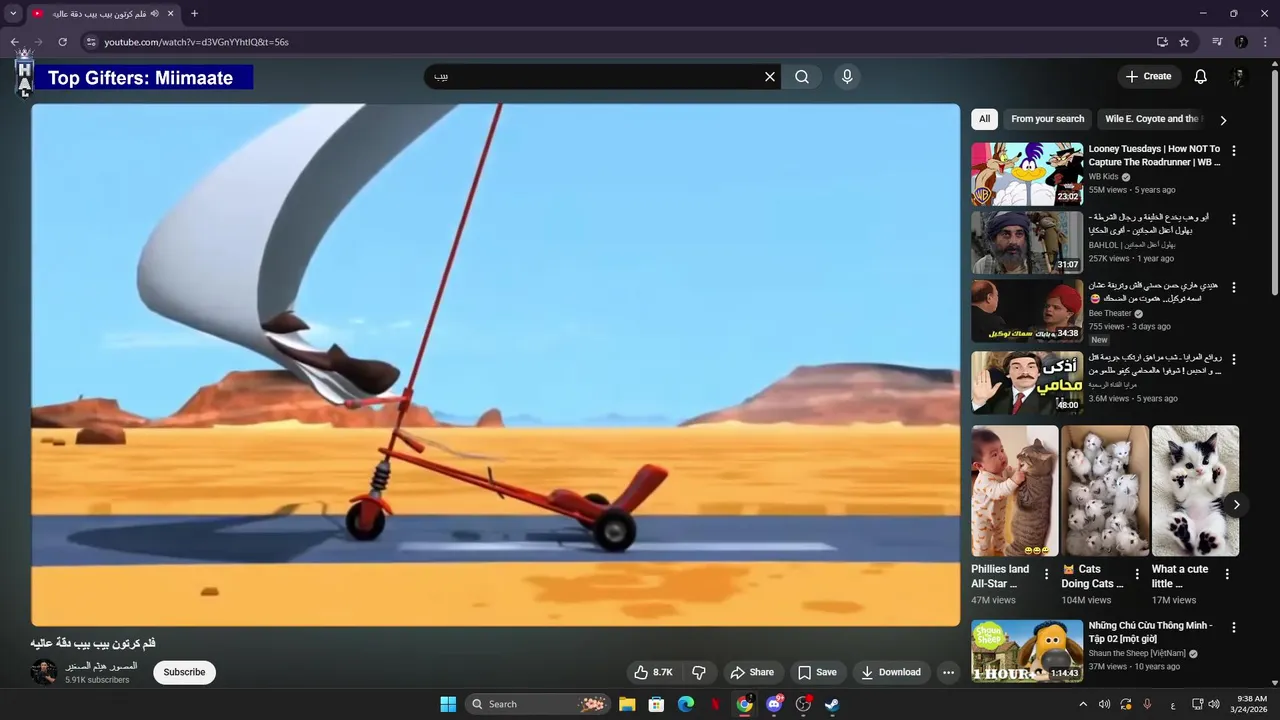Viewport: 1280px width, 720px height.
Task: Open Bee Theater video thumbnail
Action: (x=1027, y=310)
